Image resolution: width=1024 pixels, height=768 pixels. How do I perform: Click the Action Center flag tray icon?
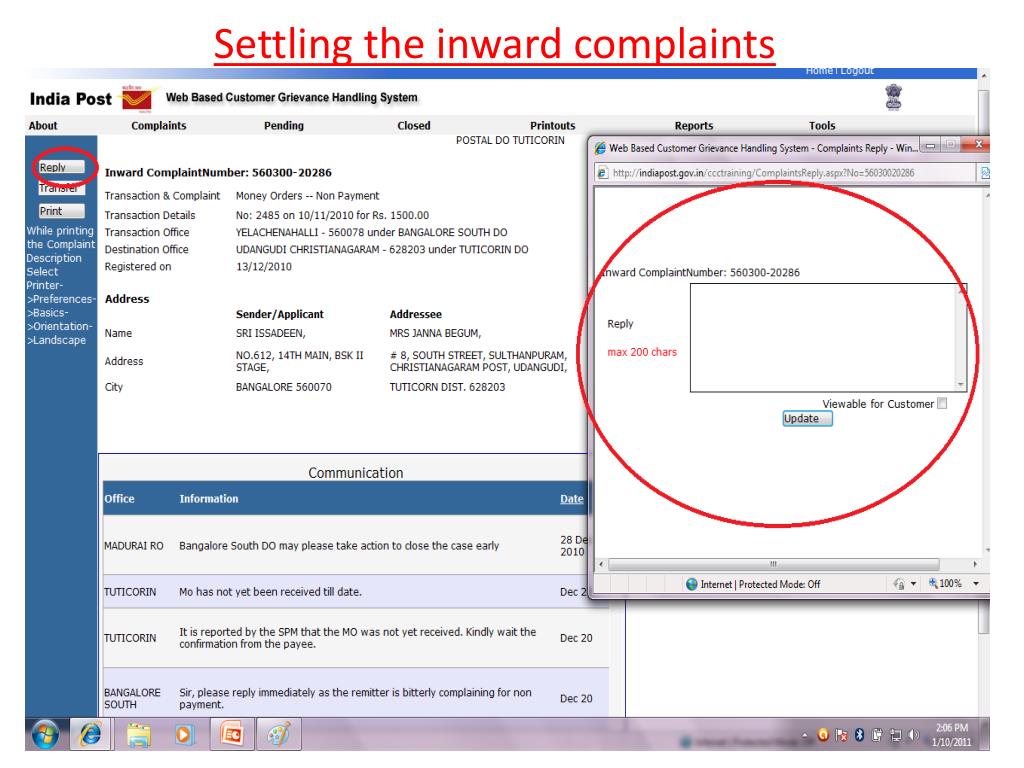(841, 735)
